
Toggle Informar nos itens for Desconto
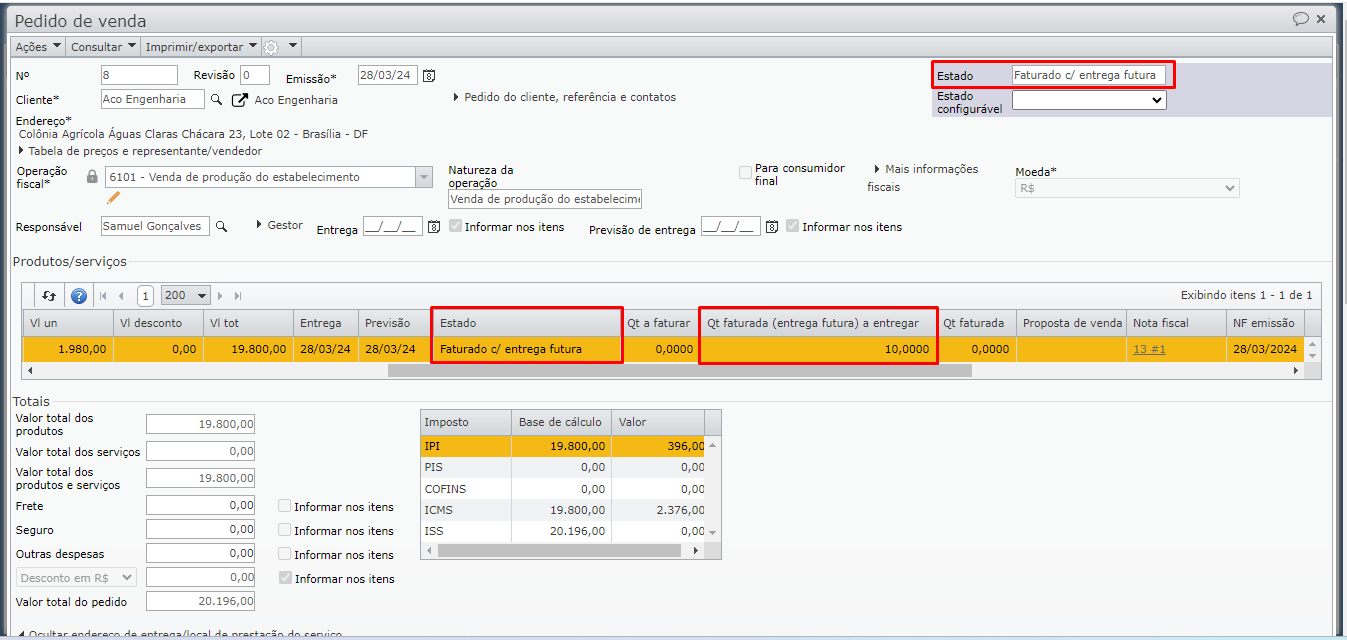click(x=285, y=578)
